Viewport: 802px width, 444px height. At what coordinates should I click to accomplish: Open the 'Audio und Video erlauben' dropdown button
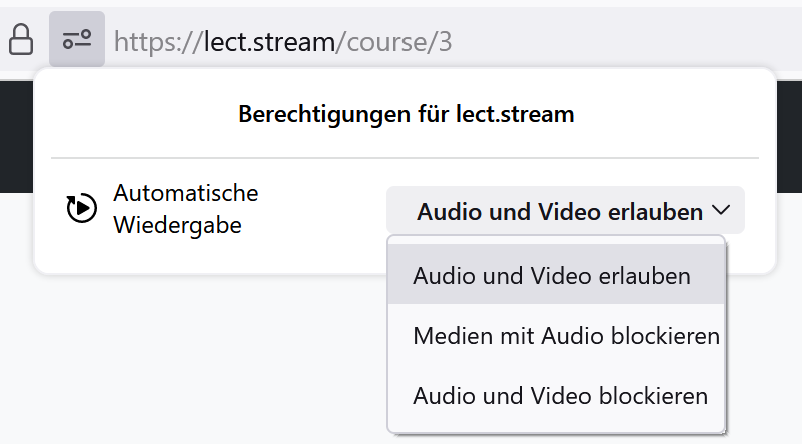pos(564,211)
